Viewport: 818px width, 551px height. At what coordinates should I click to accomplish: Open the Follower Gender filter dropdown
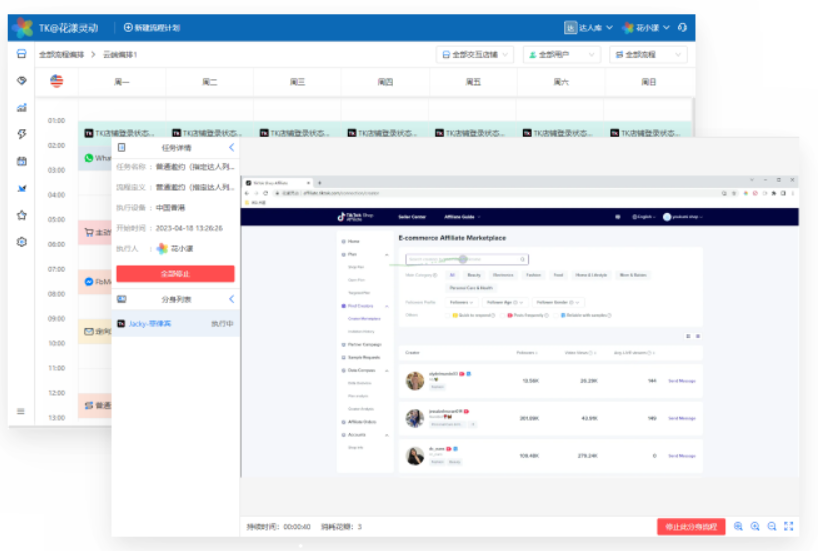558,302
